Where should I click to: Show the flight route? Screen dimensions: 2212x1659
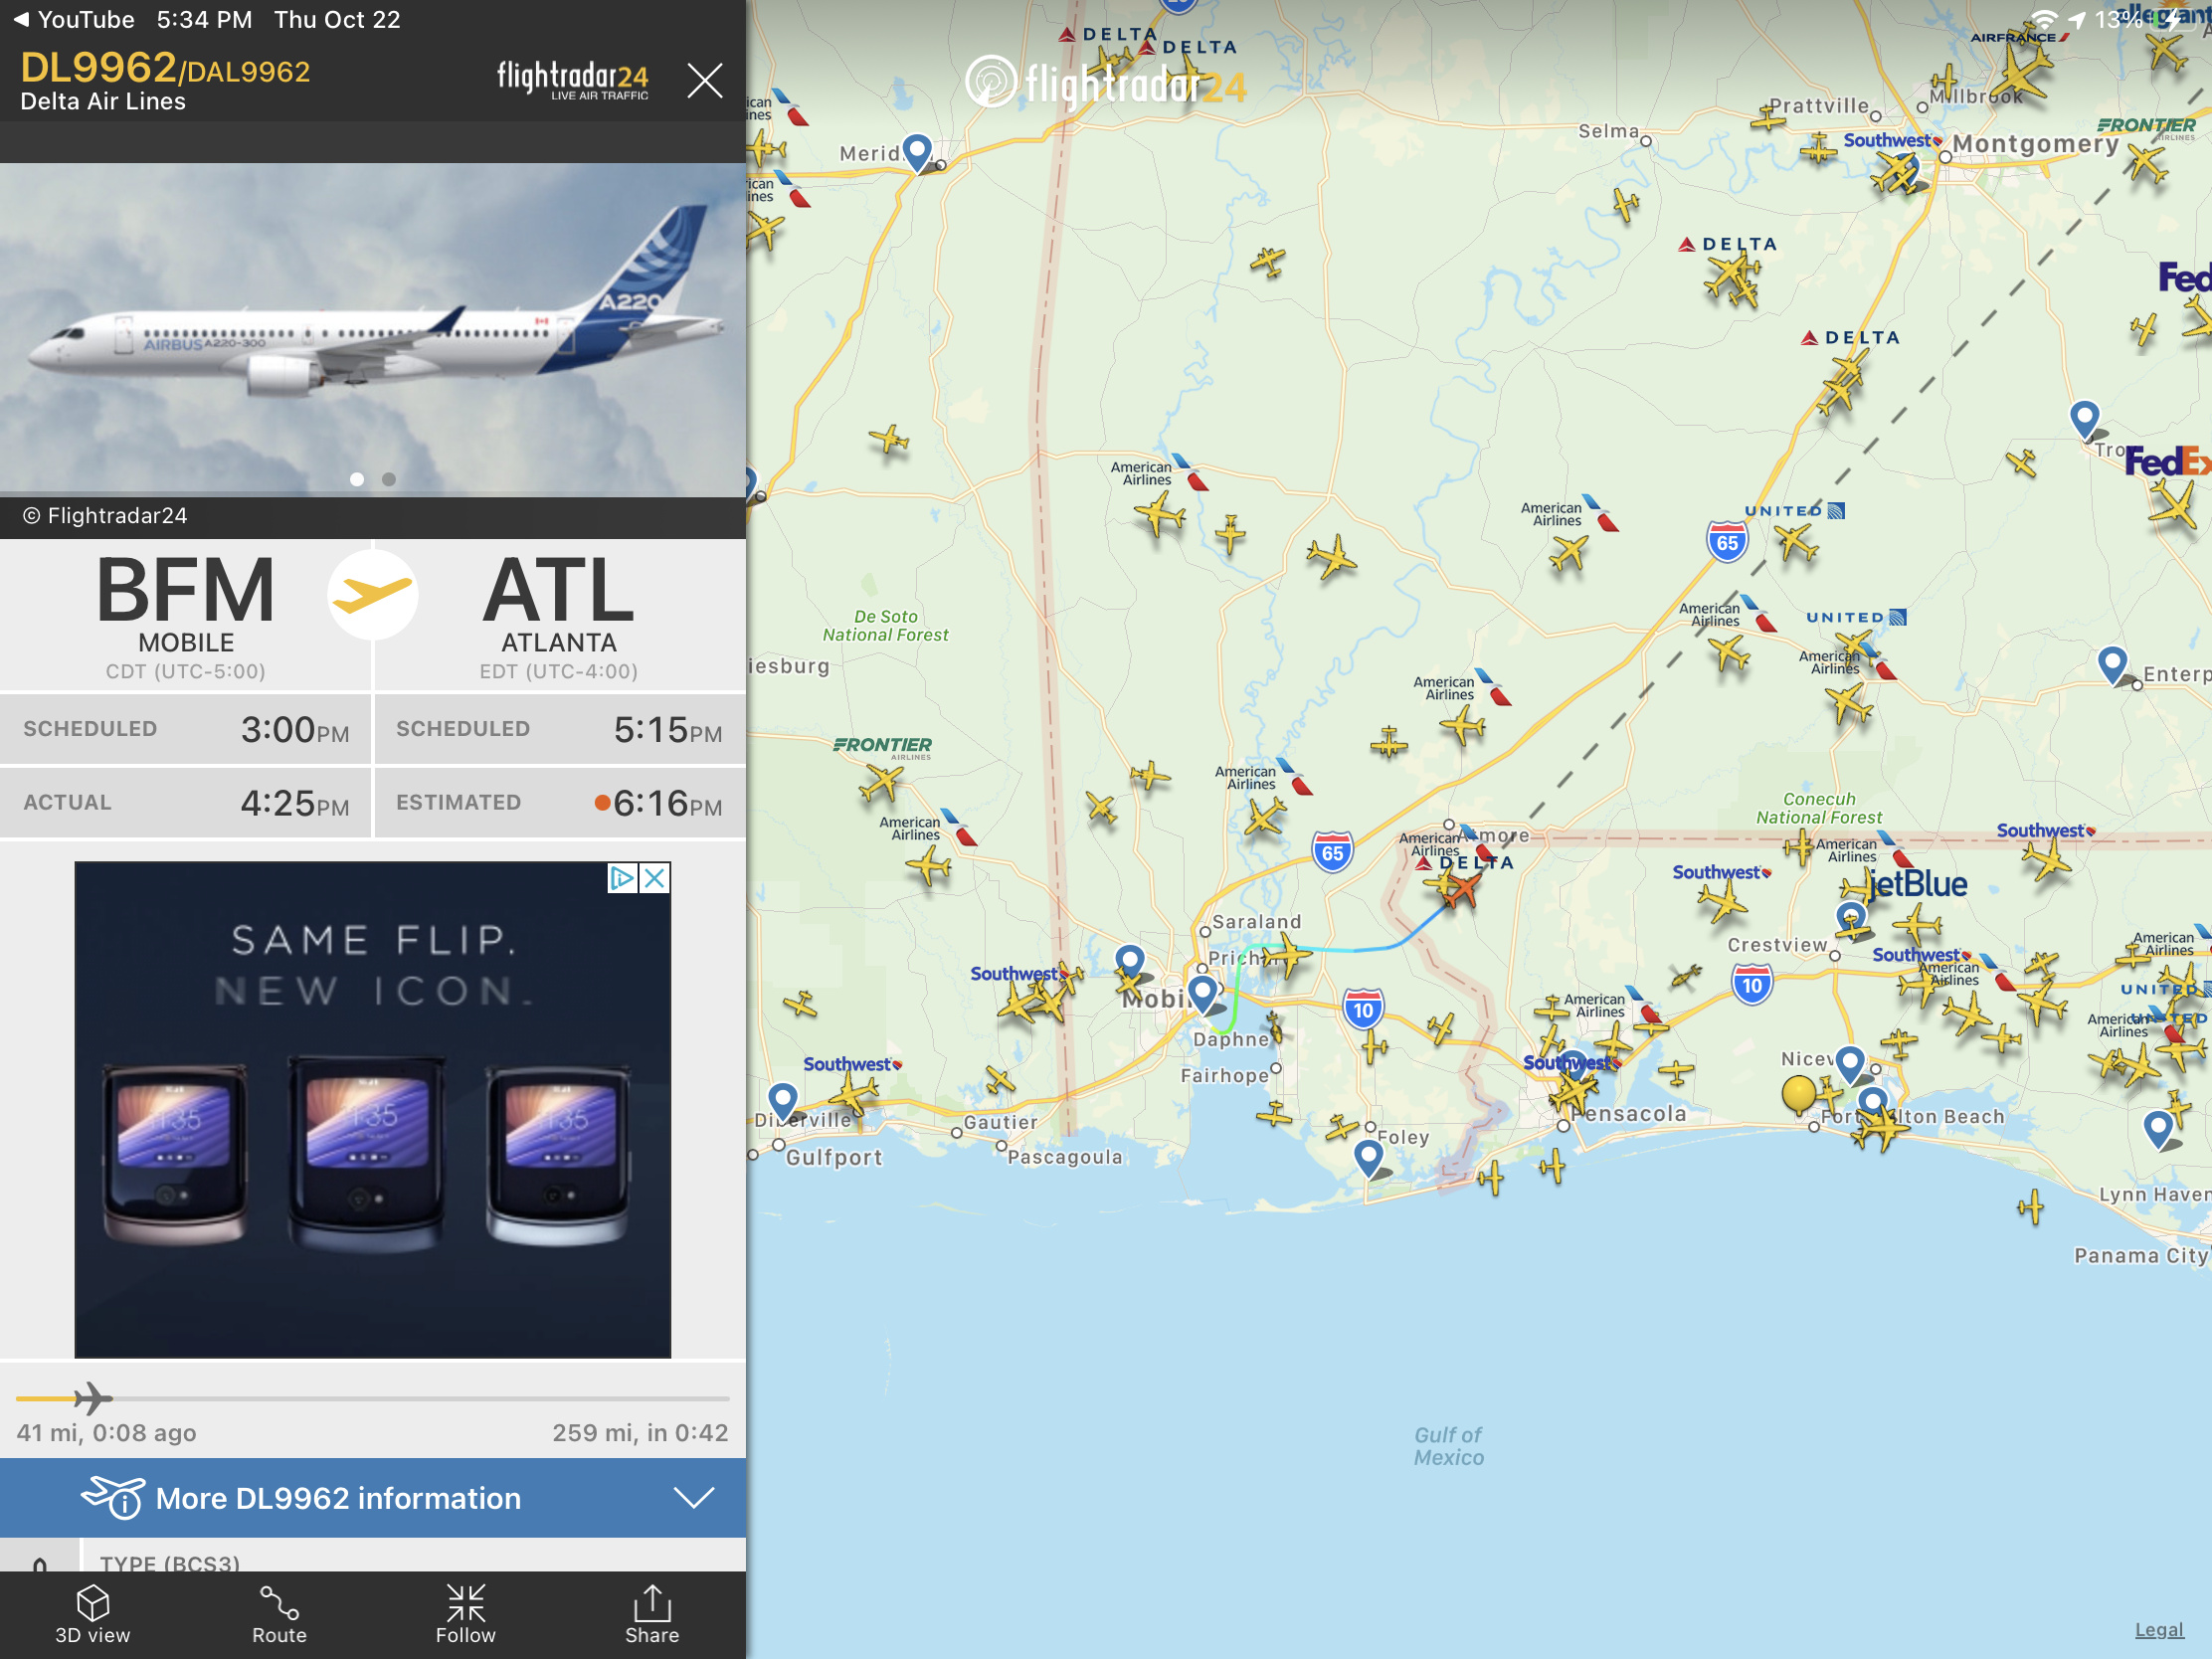click(279, 1614)
